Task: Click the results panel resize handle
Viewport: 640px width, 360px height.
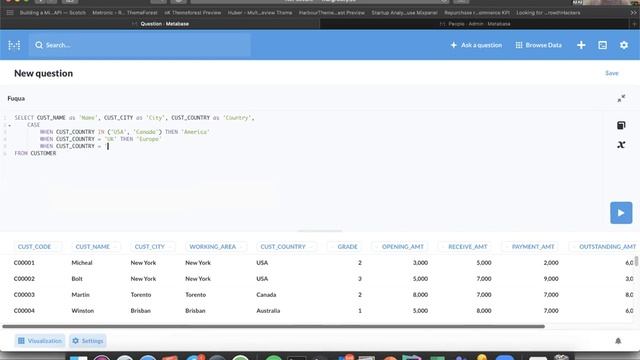Action: pos(320,231)
